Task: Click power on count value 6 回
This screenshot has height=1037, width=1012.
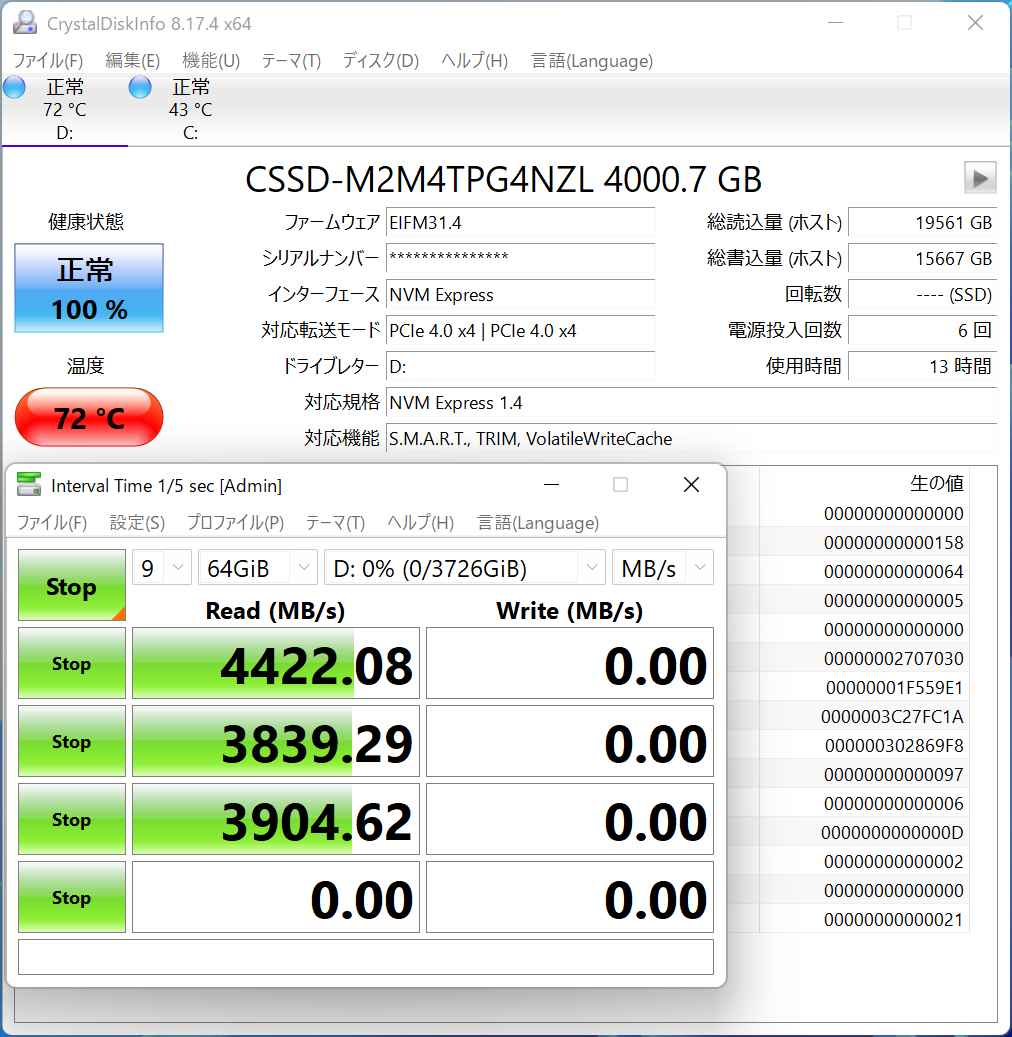Action: pyautogui.click(x=922, y=330)
